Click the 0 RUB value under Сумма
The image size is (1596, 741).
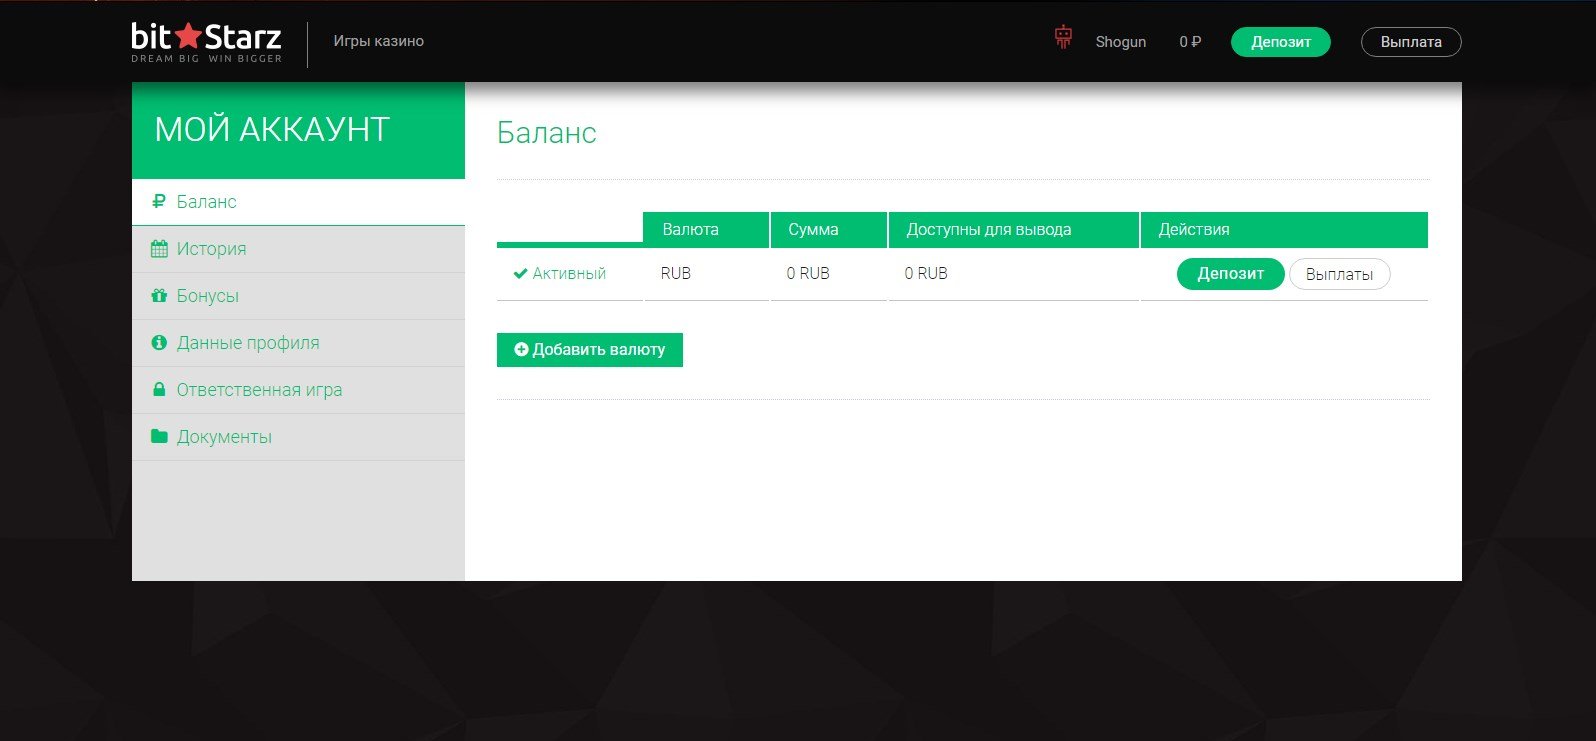pos(808,273)
